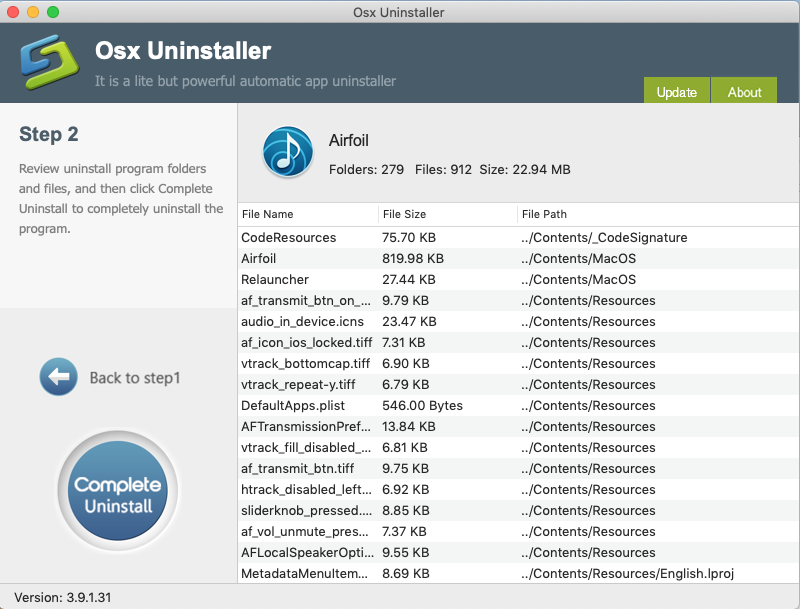Click the Back to step1 arrow icon

click(58, 377)
